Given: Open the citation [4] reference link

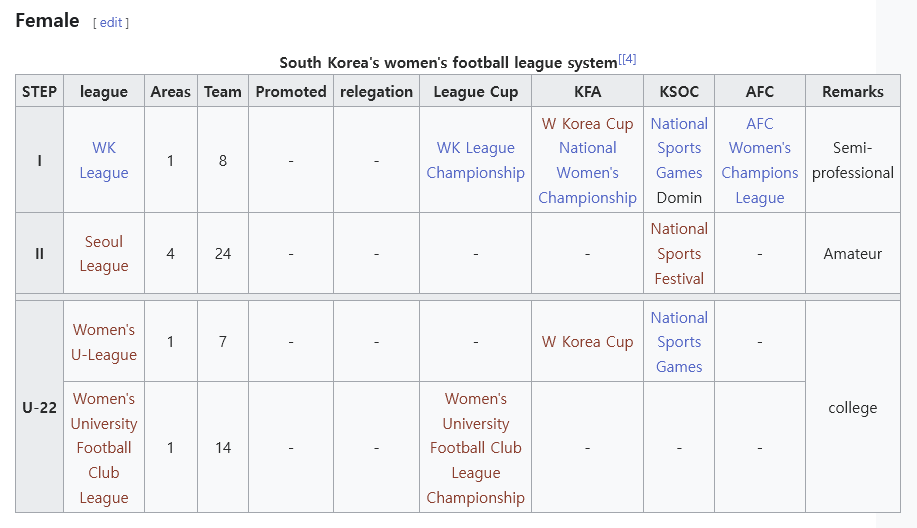Looking at the screenshot, I should 627,59.
